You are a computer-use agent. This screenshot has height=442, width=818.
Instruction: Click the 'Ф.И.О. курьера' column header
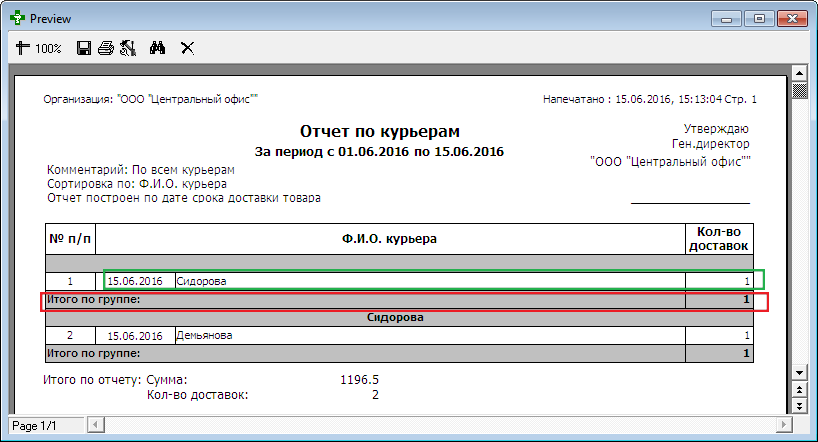[x=390, y=239]
